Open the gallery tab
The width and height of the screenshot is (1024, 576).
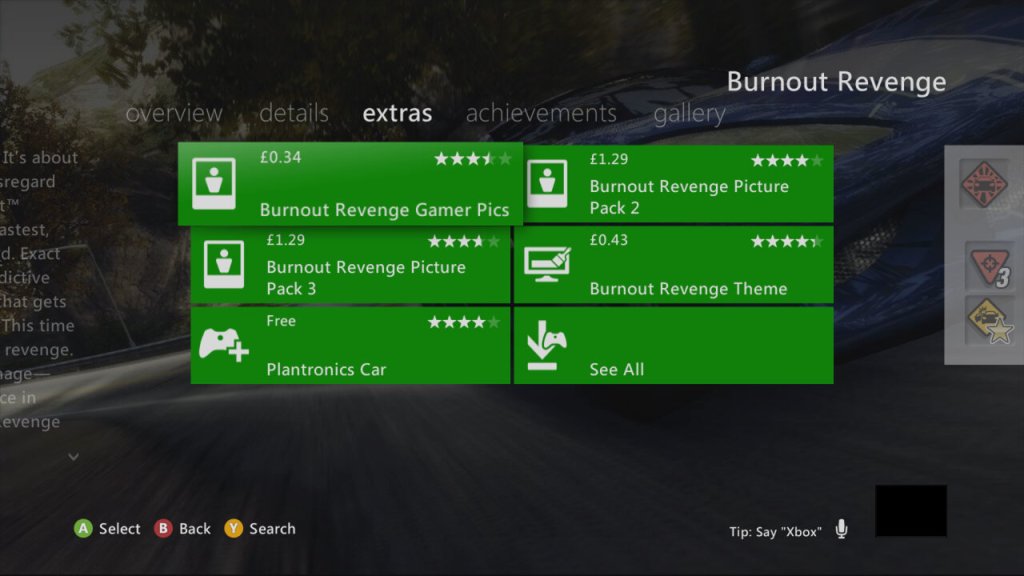[689, 114]
